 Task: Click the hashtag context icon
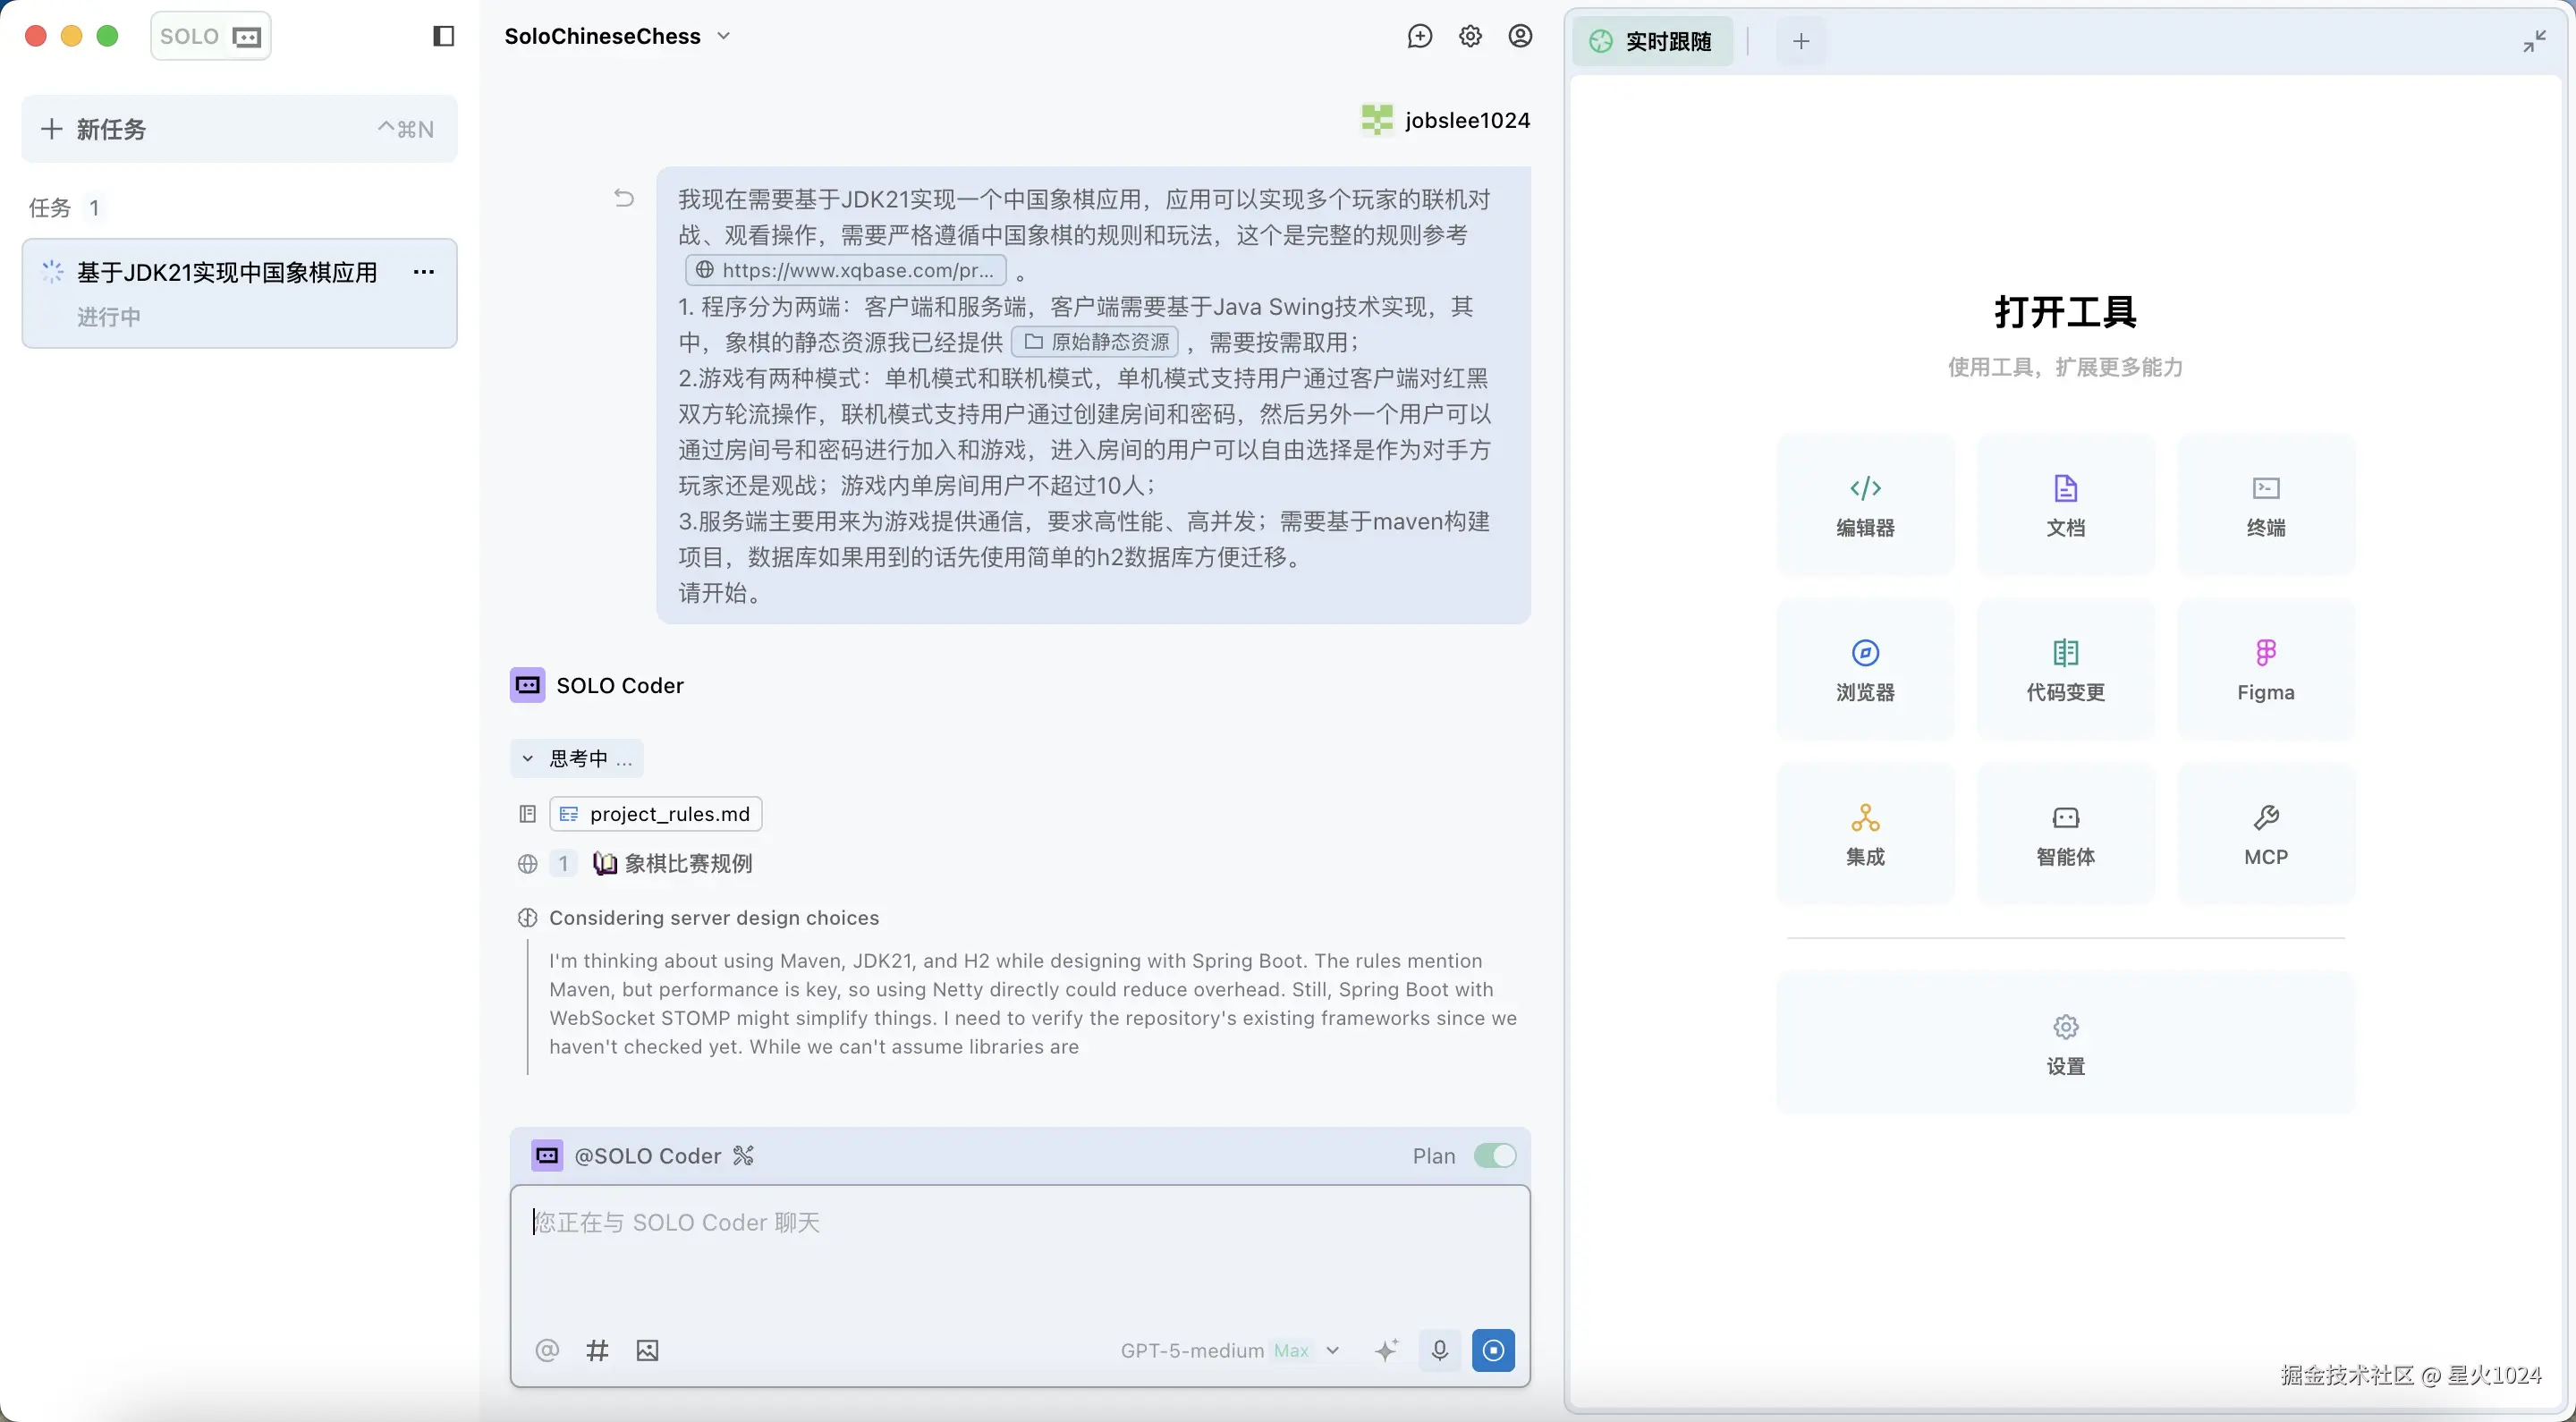pyautogui.click(x=597, y=1351)
